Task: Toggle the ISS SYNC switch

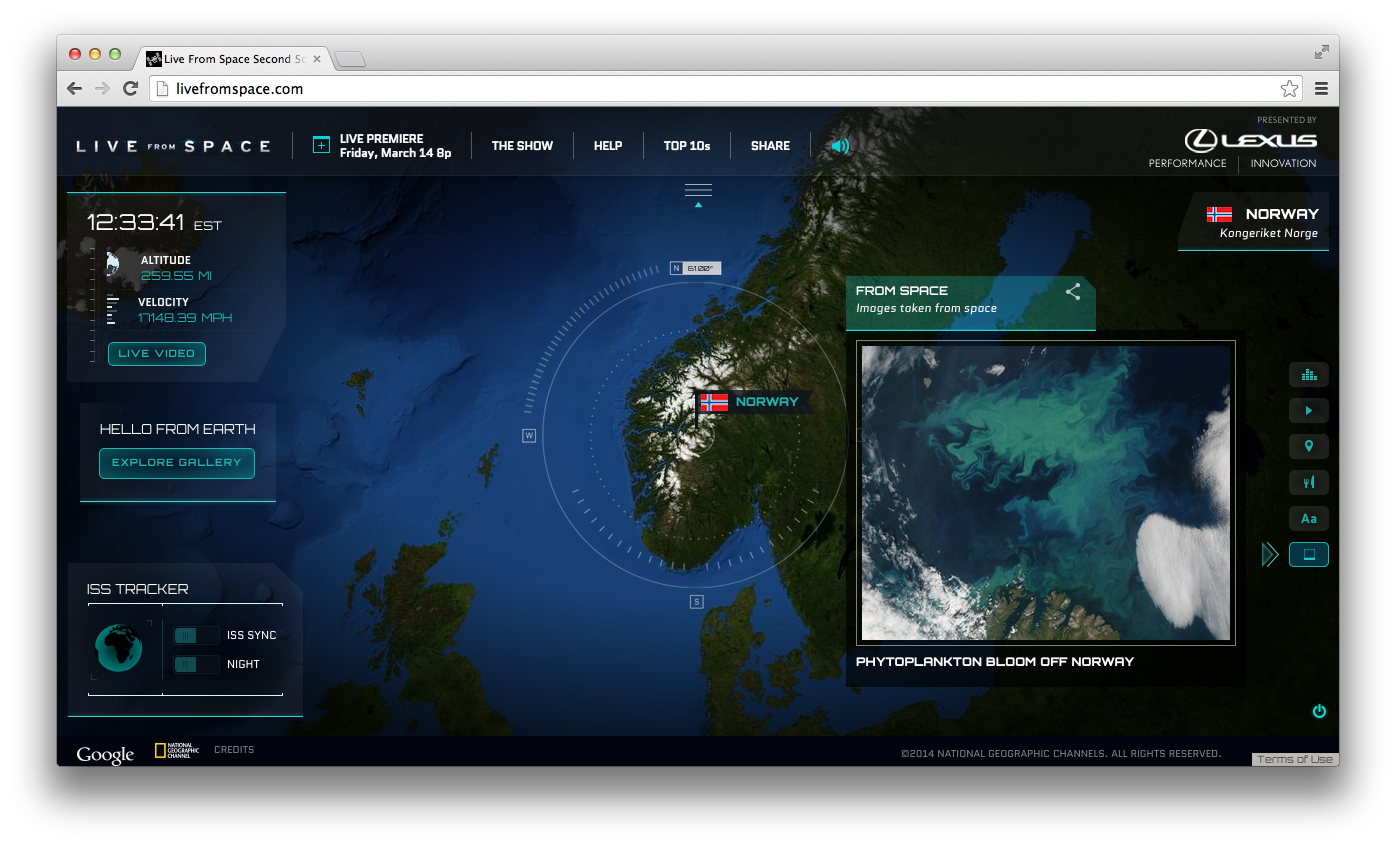Action: pyautogui.click(x=196, y=635)
